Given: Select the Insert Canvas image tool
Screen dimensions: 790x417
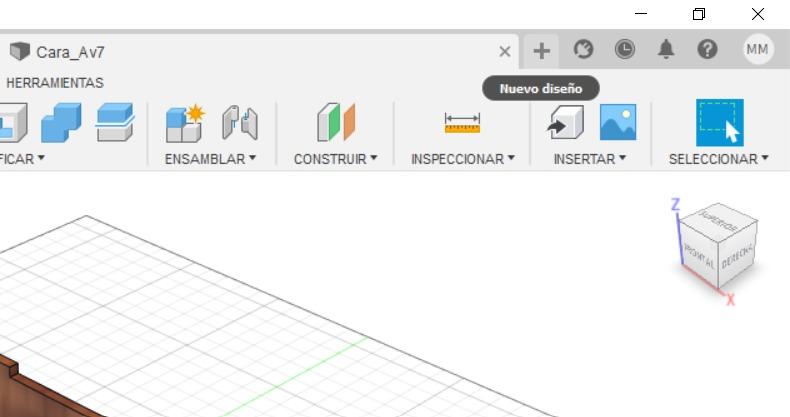Looking at the screenshot, I should [618, 122].
